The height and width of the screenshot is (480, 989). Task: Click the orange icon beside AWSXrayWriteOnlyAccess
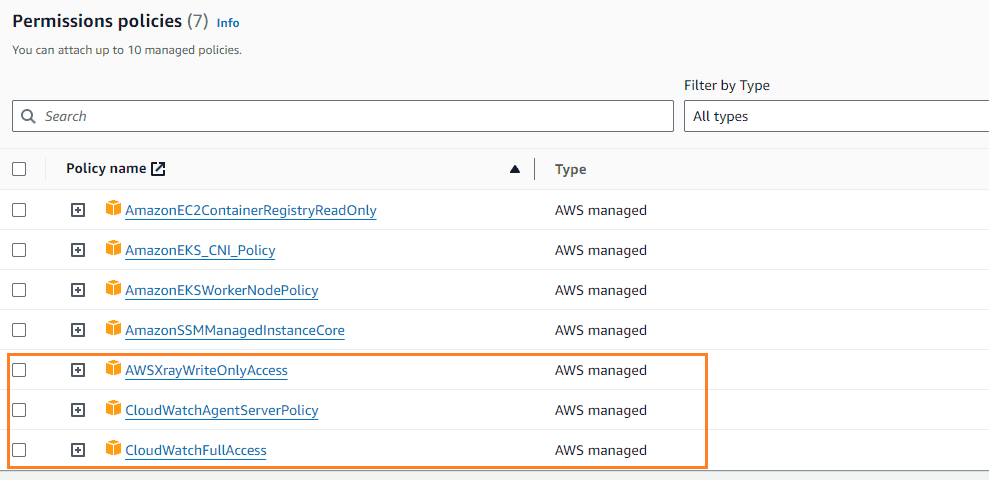tap(114, 368)
